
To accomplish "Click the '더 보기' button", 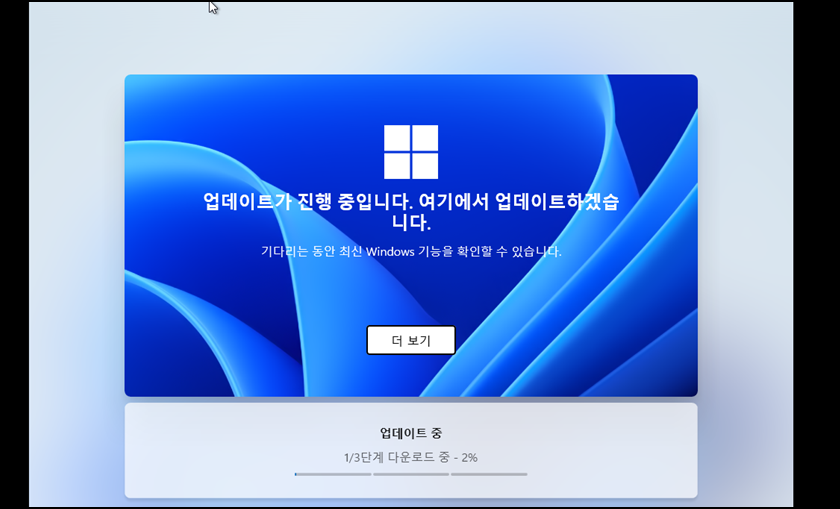I will tap(411, 340).
